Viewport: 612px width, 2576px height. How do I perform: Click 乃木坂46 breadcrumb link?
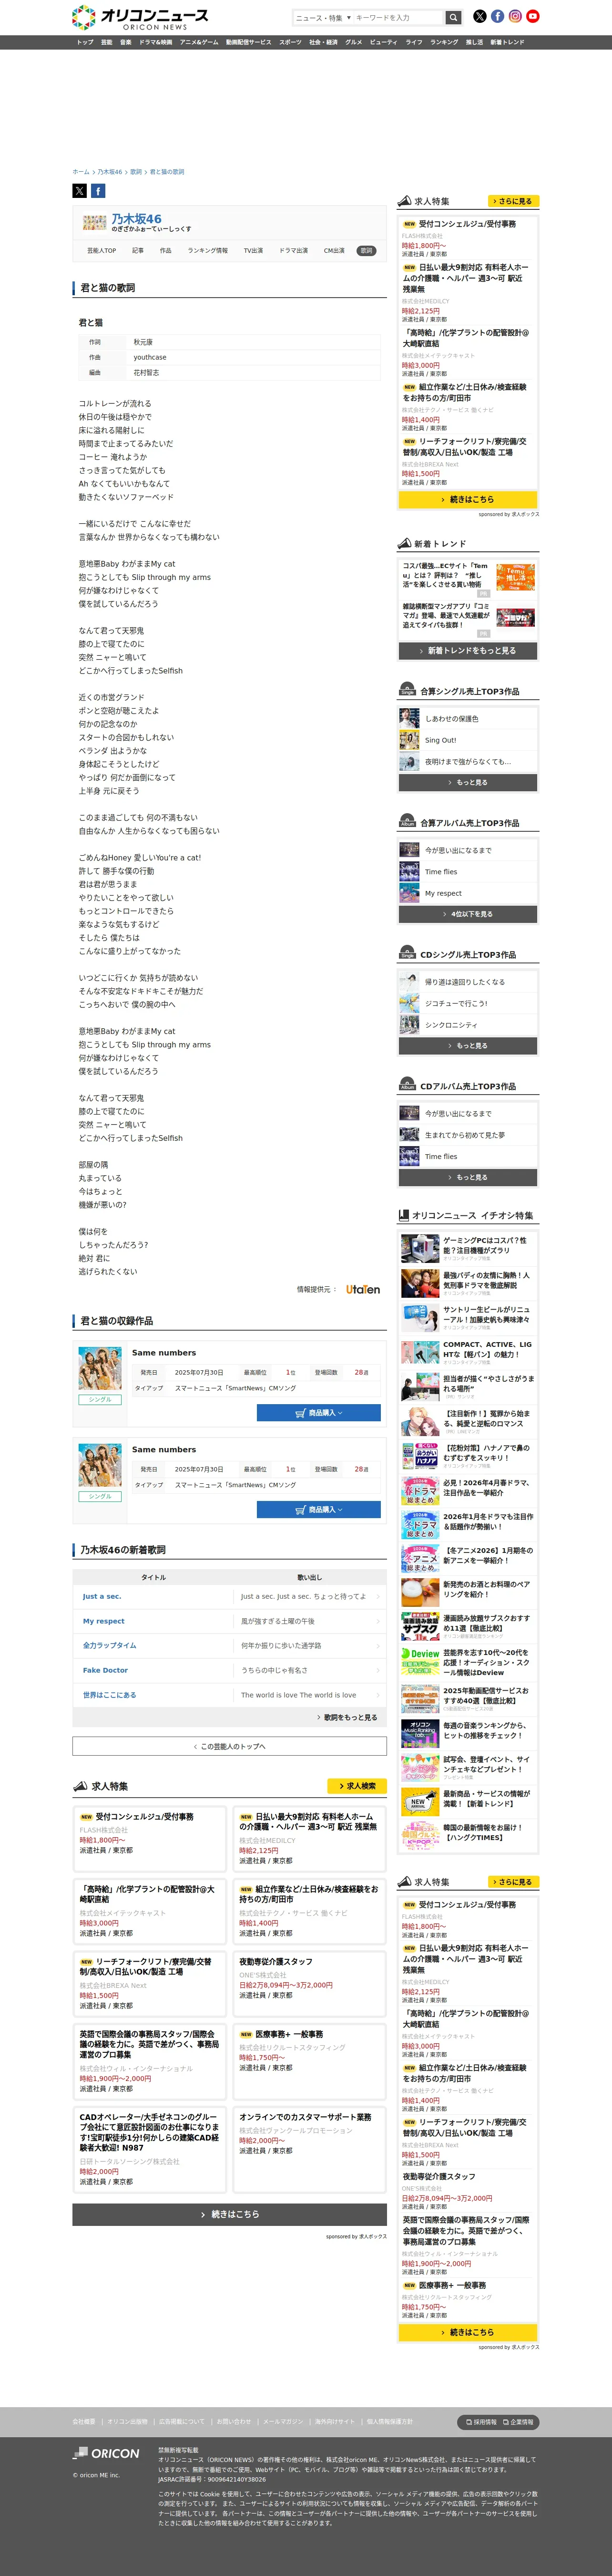point(109,172)
